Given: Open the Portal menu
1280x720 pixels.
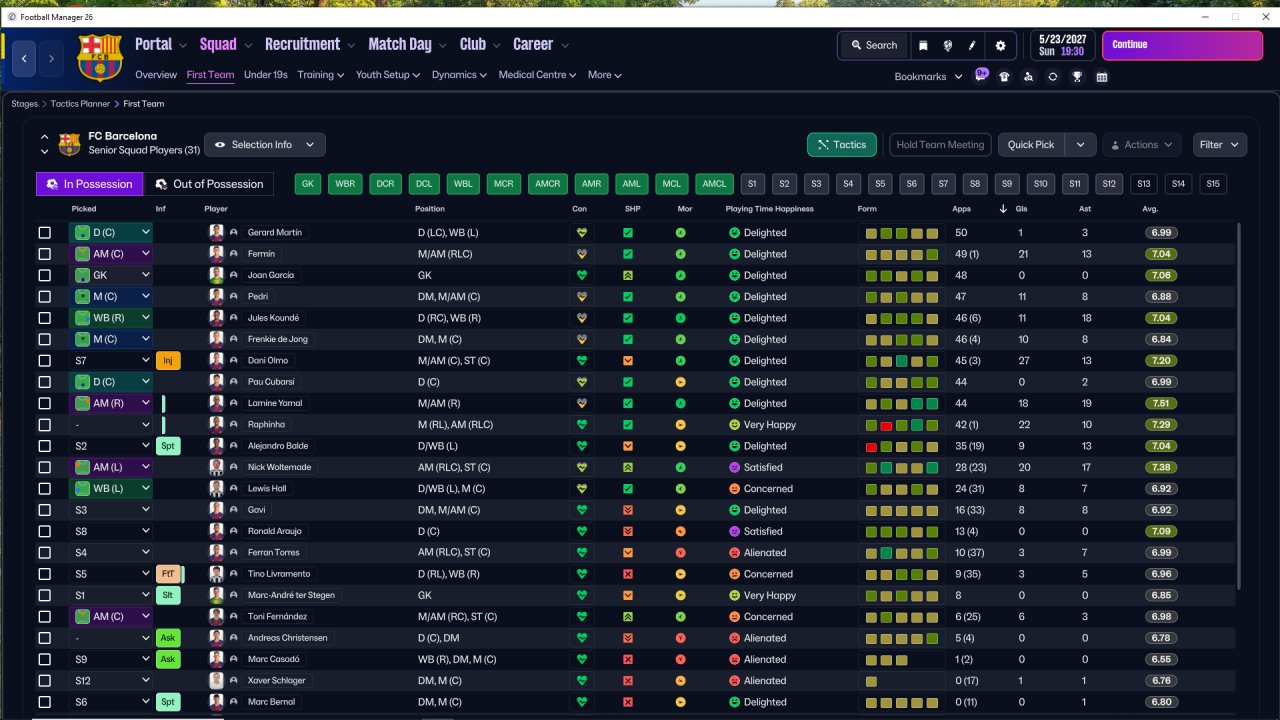Looking at the screenshot, I should [160, 45].
